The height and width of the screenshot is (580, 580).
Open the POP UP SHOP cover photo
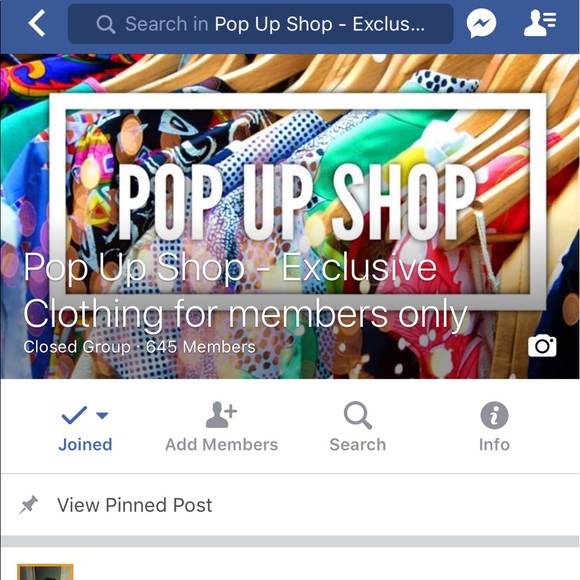(290, 216)
